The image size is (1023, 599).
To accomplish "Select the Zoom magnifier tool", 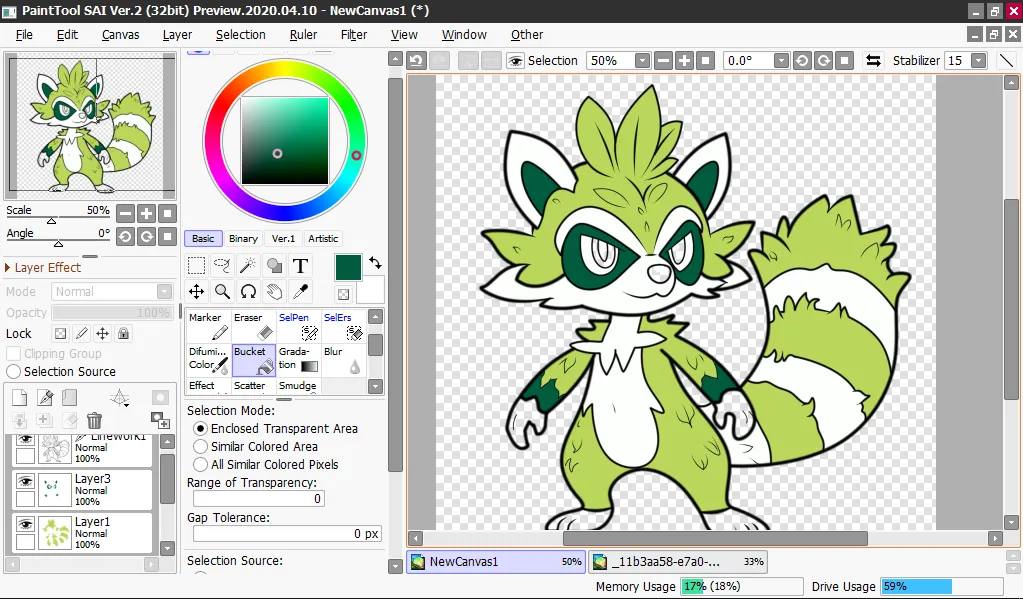I will point(222,292).
